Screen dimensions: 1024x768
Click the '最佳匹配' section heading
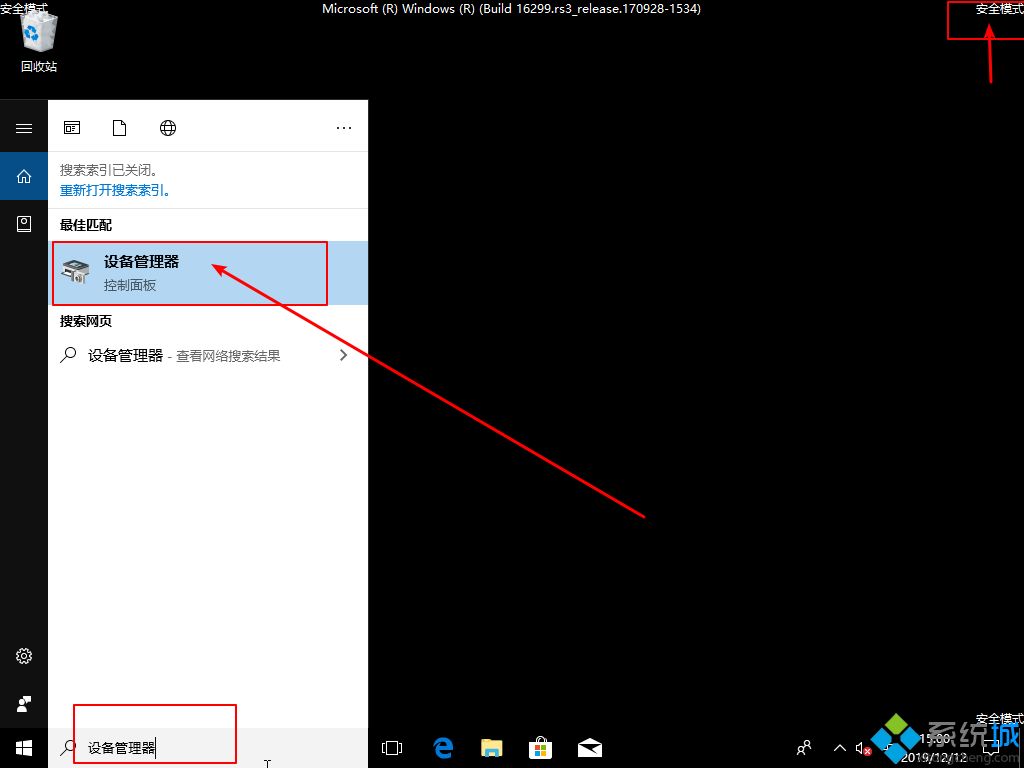click(x=86, y=225)
